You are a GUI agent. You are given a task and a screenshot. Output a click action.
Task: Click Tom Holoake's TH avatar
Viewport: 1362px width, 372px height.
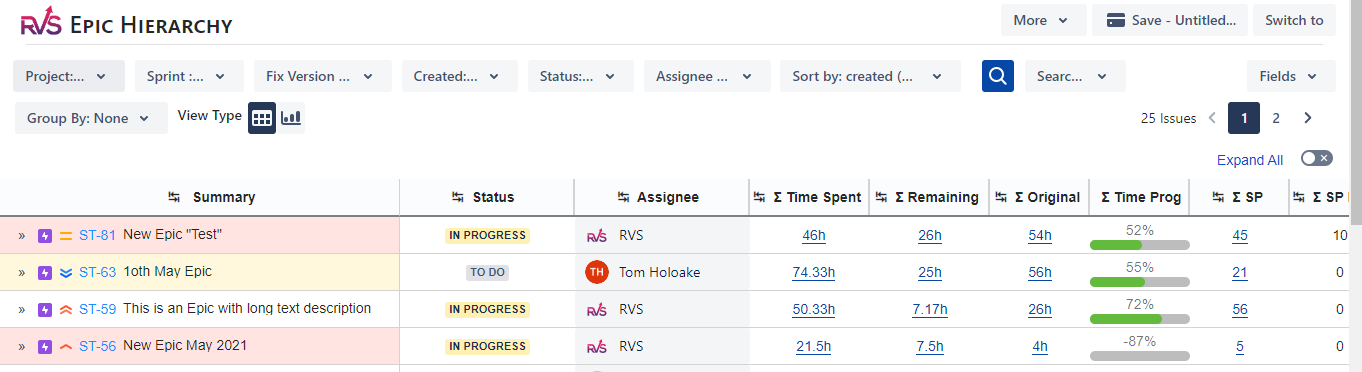[x=597, y=272]
